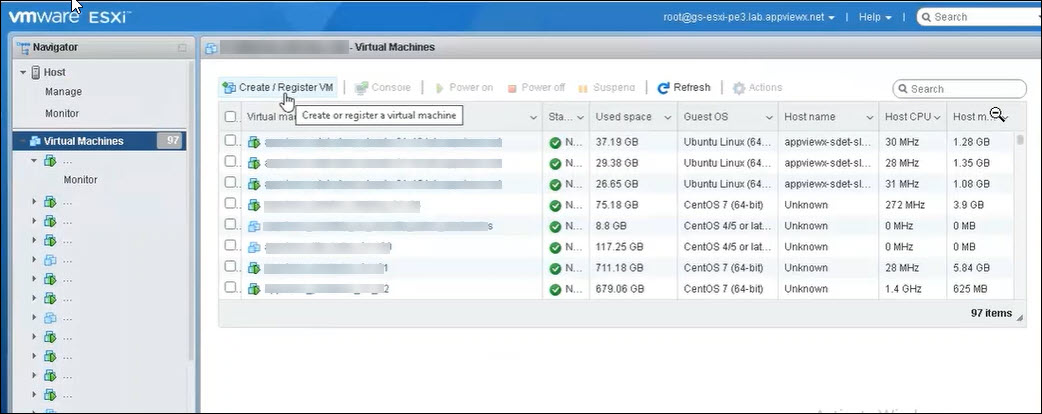Select Virtual Machines in Navigator

coord(84,141)
